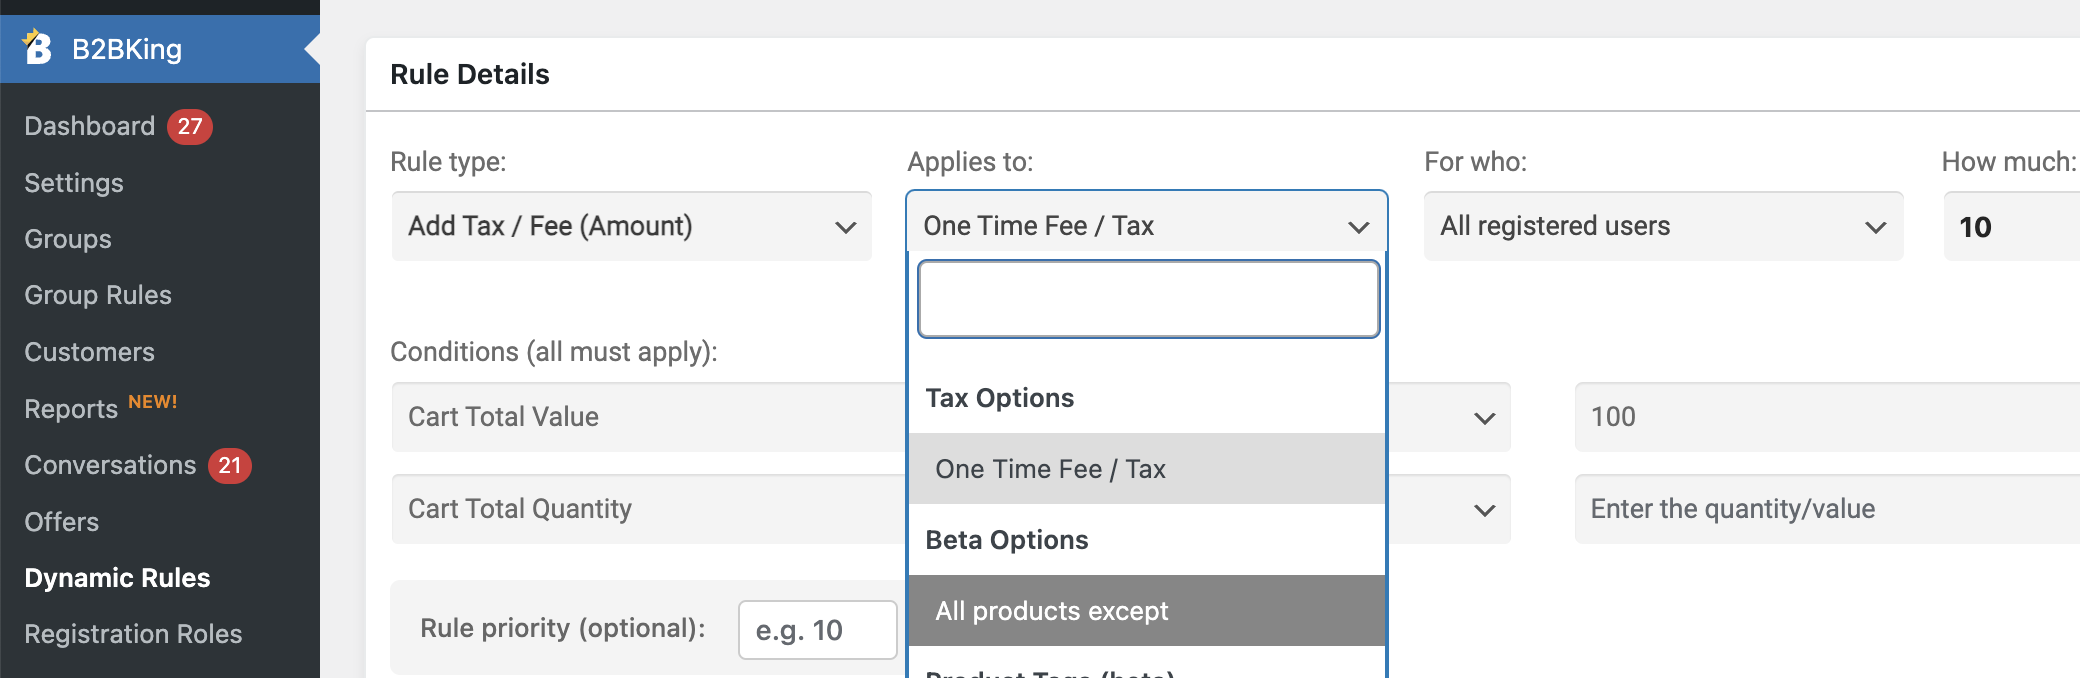Click the B2BKing logo icon
Viewport: 2080px width, 678px height.
(37, 47)
